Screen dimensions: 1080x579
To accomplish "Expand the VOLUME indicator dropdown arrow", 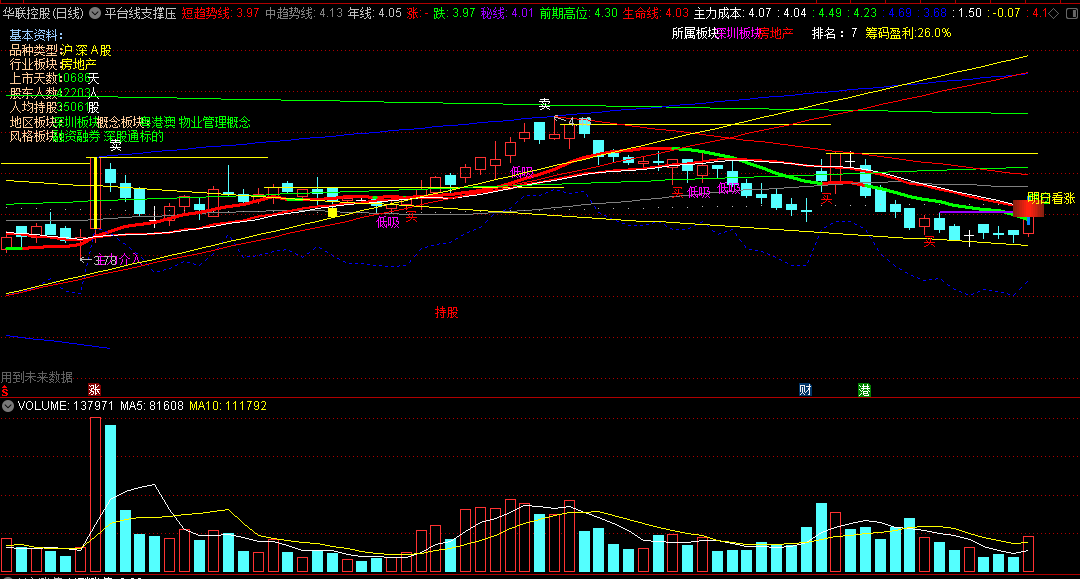I will pos(8,406).
